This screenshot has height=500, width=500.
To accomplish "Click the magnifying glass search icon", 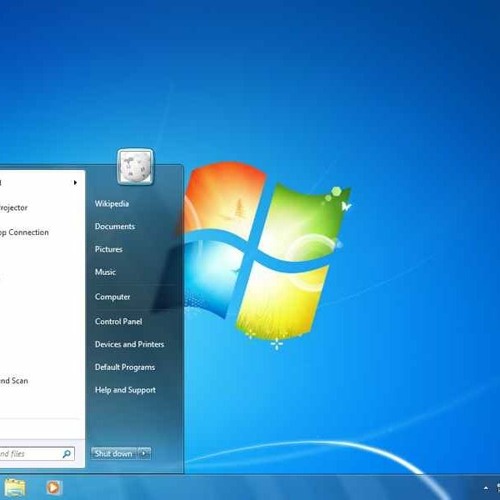I will 66,454.
